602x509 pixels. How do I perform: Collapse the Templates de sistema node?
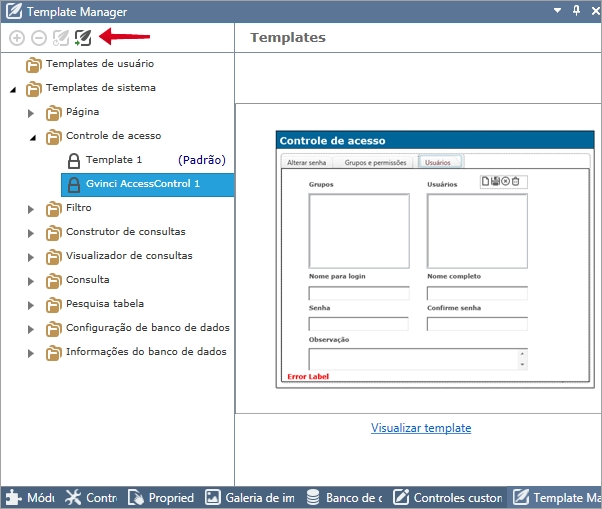(x=12, y=89)
